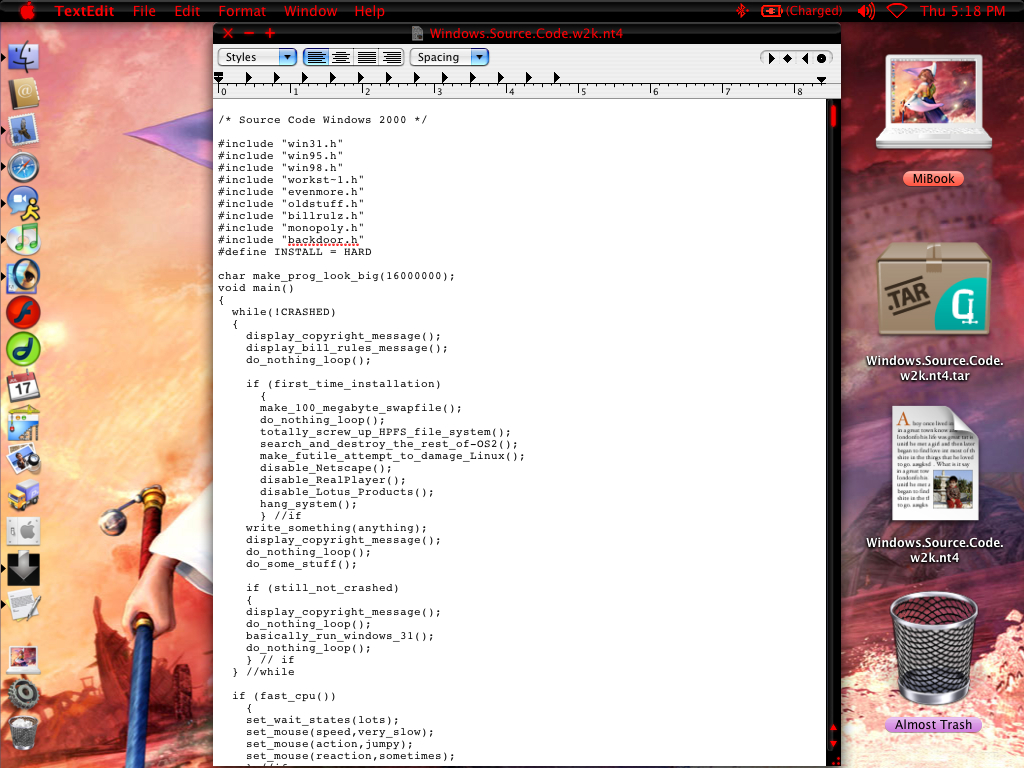Click the document proxy icon in title bar
This screenshot has height=768, width=1024.
(417, 33)
